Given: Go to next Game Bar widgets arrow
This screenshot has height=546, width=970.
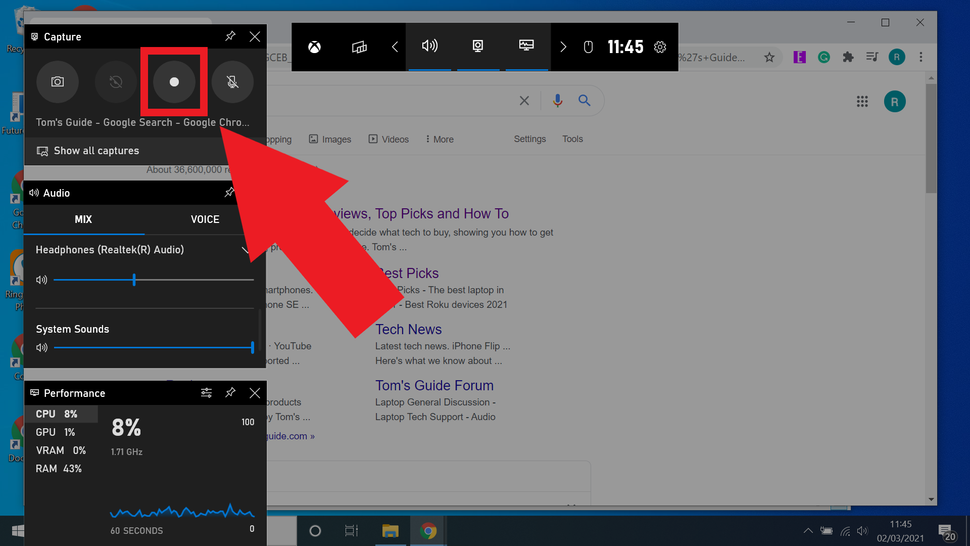Looking at the screenshot, I should coord(563,47).
